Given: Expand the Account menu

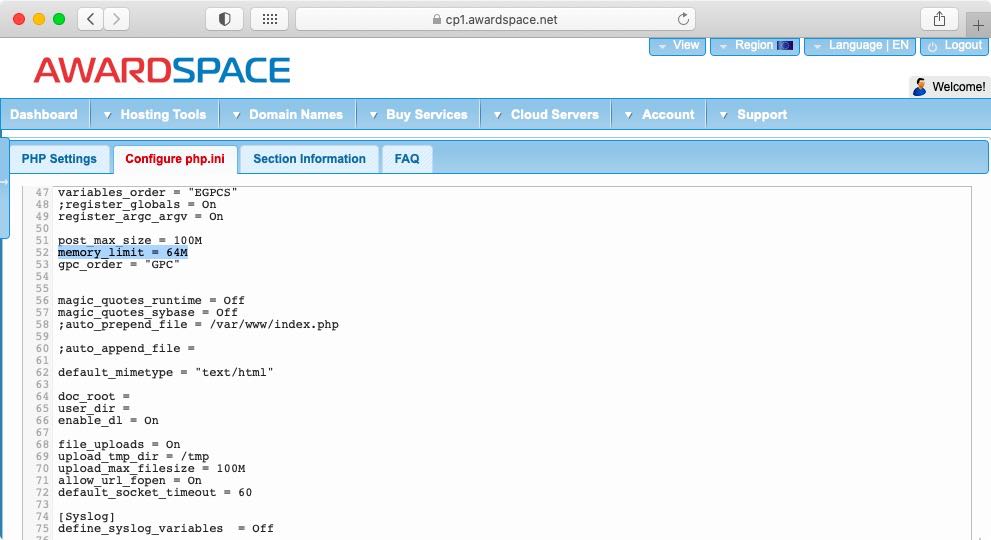Looking at the screenshot, I should point(659,114).
